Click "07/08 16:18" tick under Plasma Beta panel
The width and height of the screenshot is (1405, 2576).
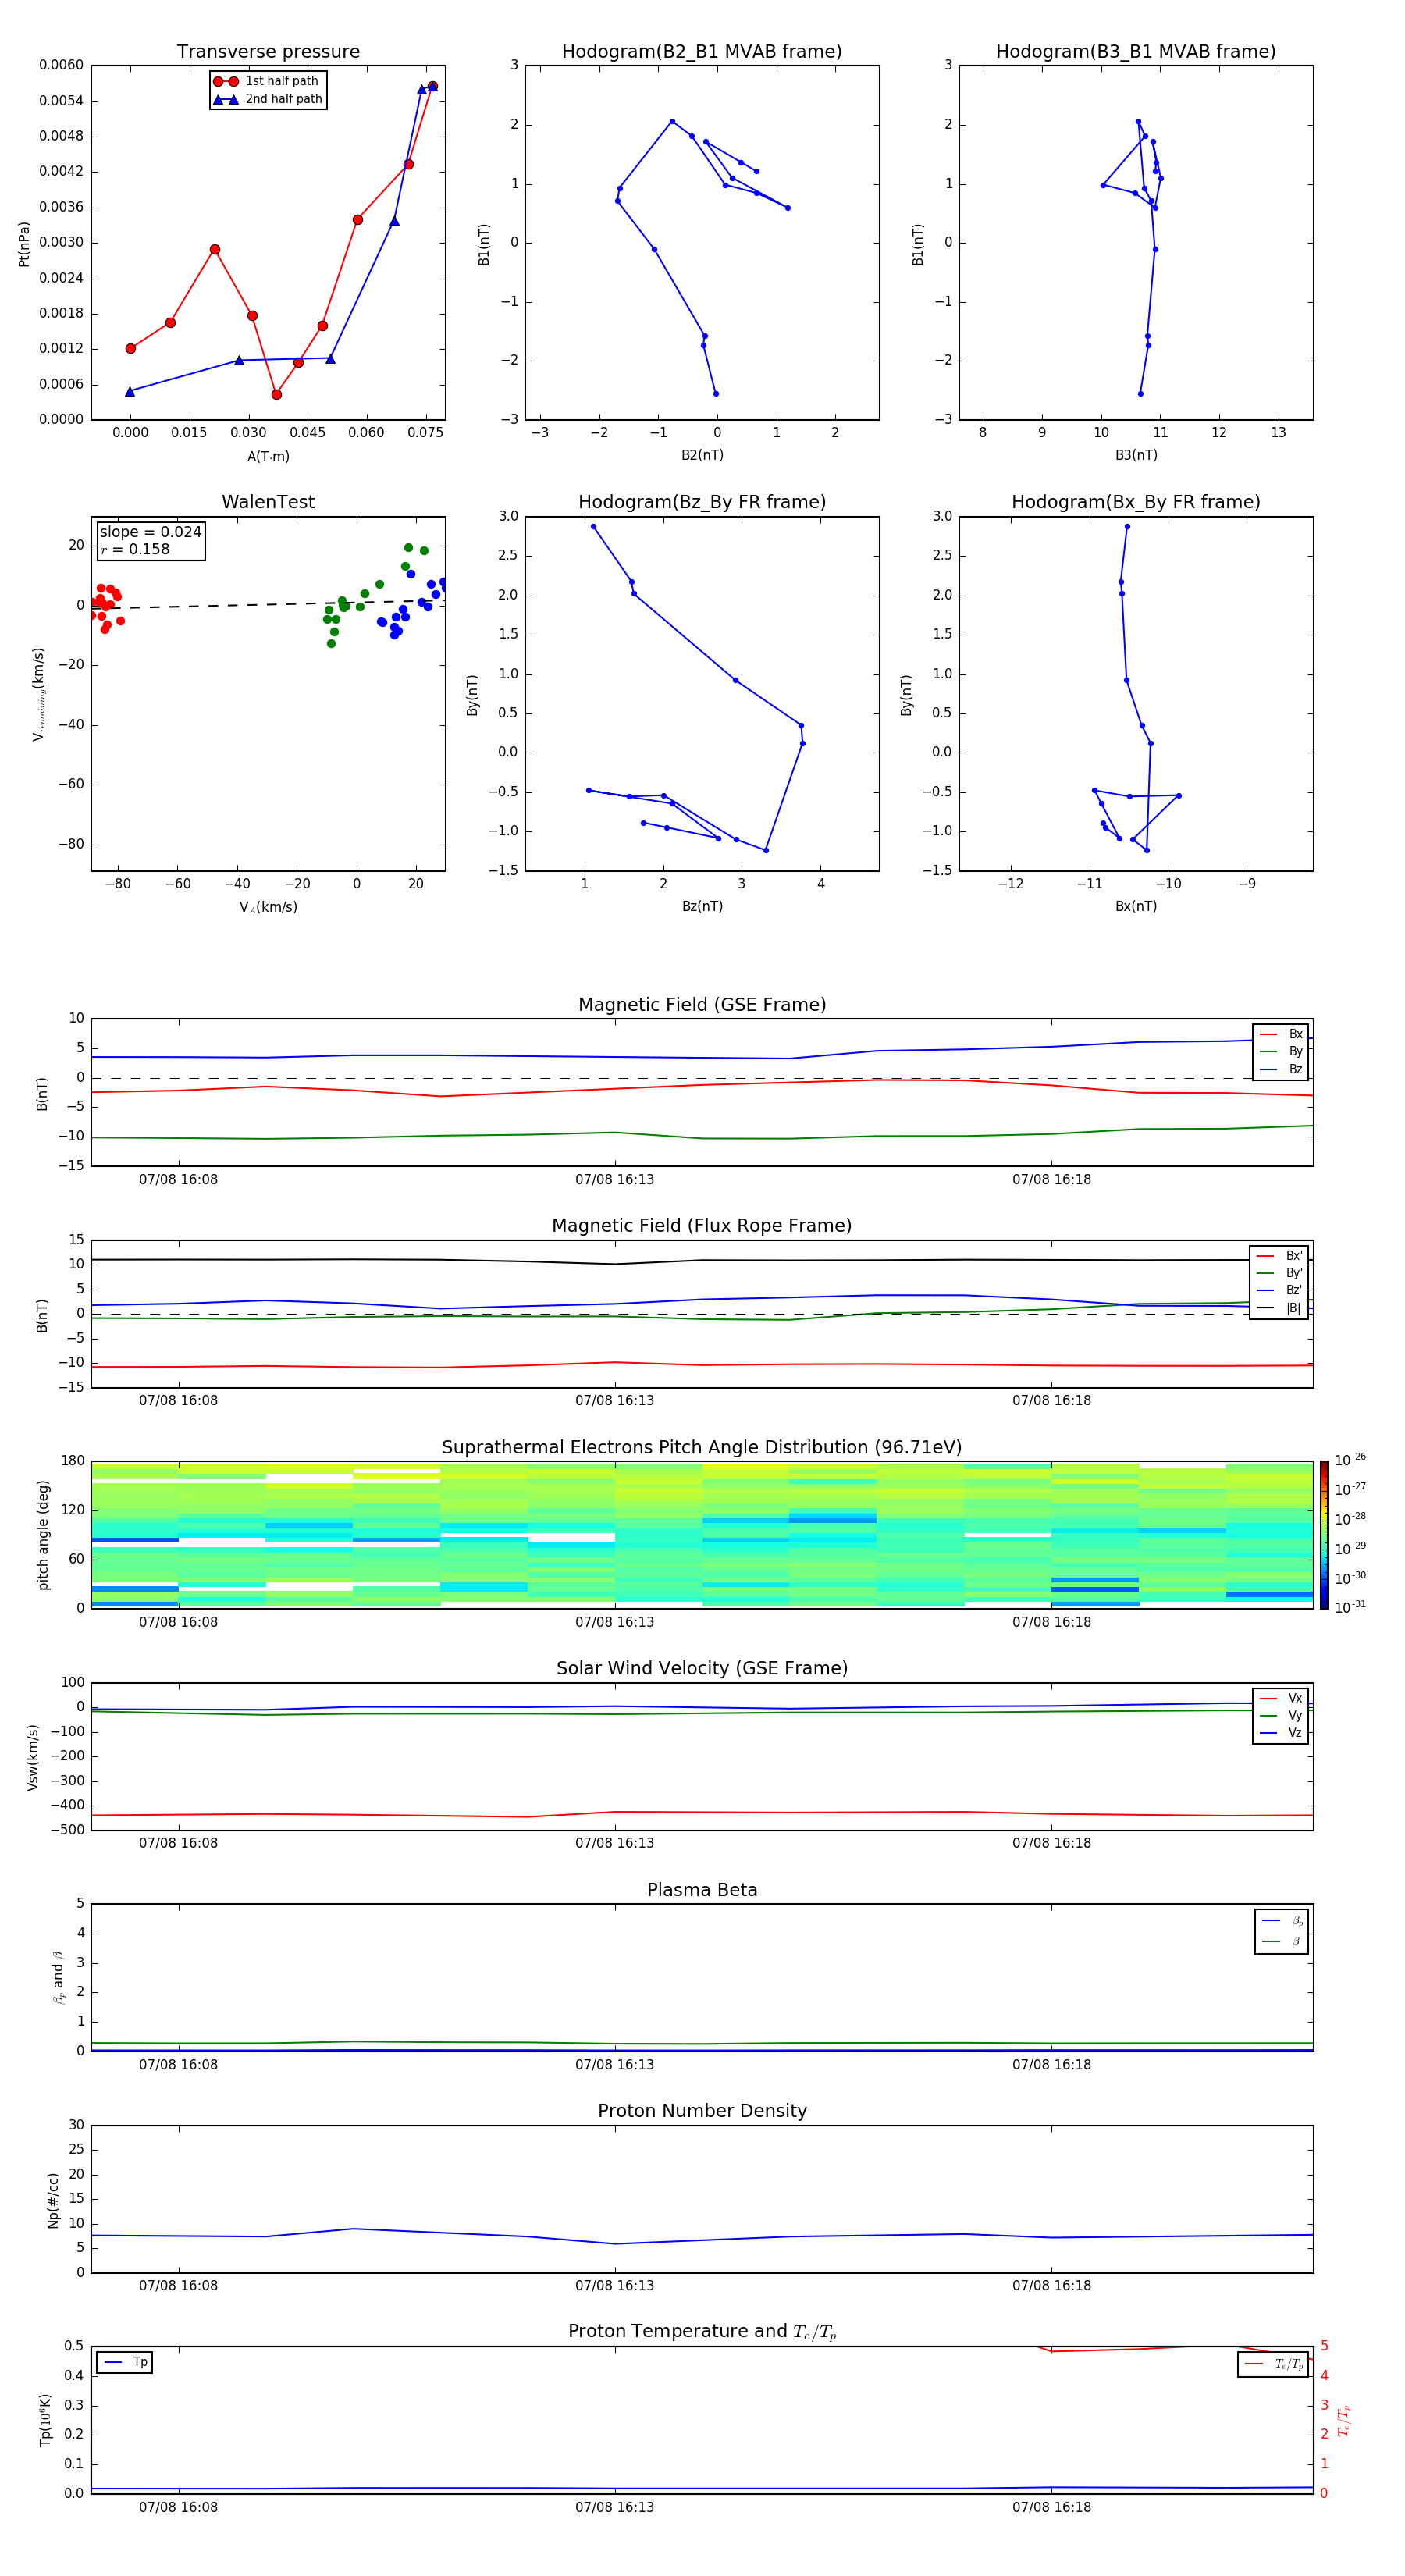[x=1051, y=2064]
